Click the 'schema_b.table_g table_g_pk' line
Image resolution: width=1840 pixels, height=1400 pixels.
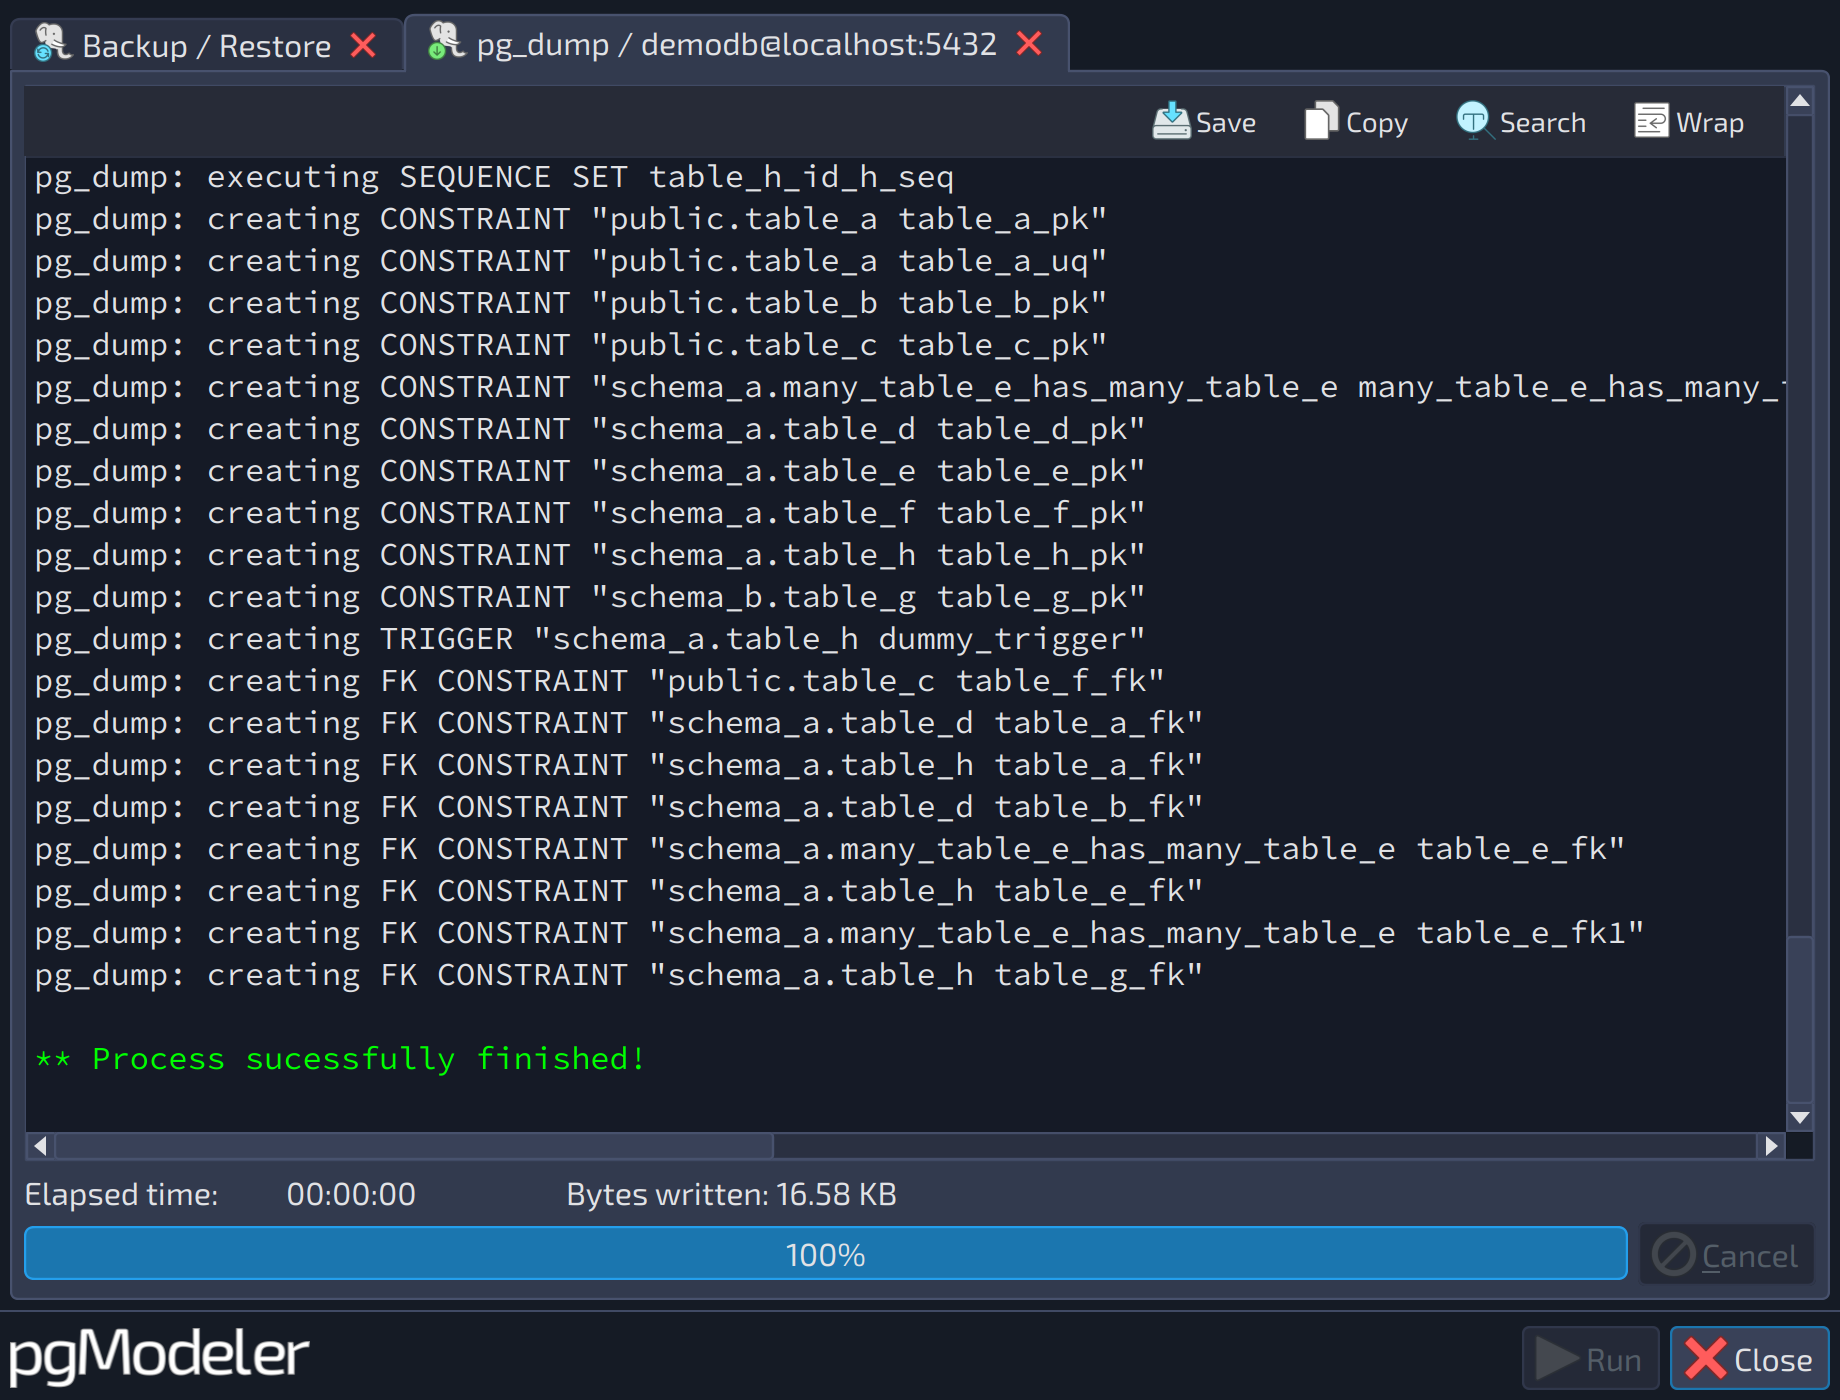point(590,597)
